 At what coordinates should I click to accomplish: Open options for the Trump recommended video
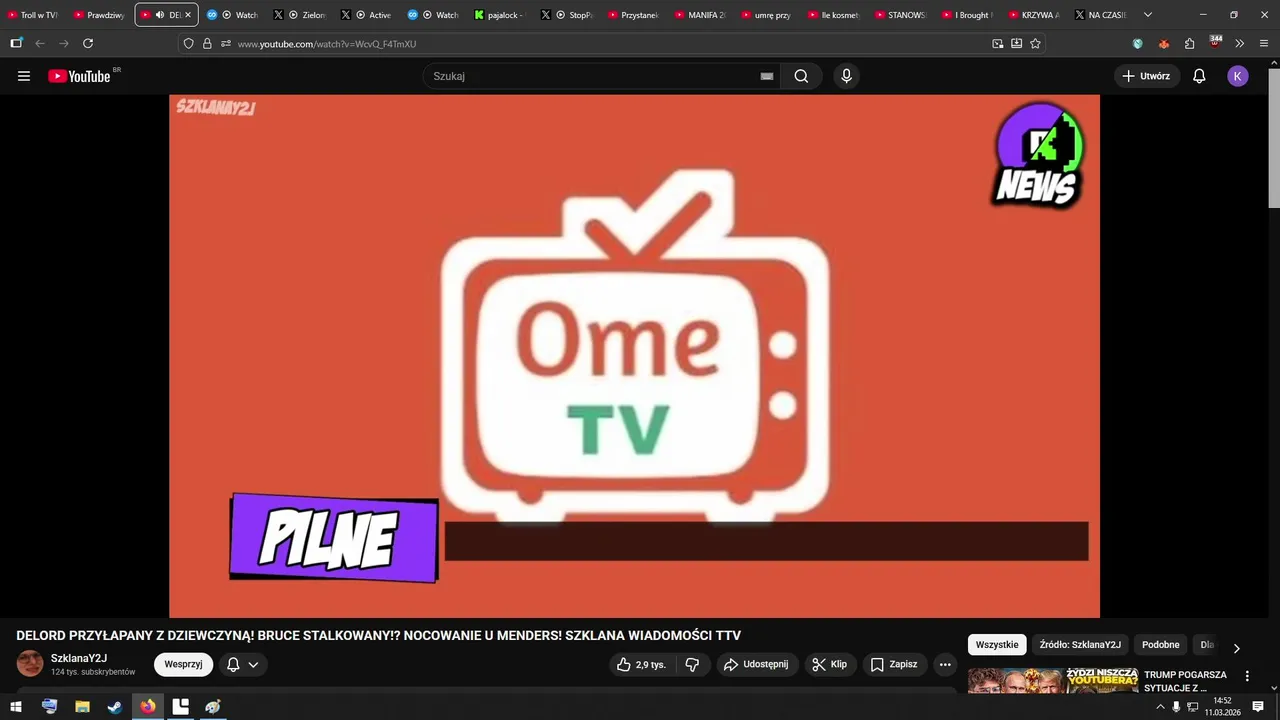1247,676
